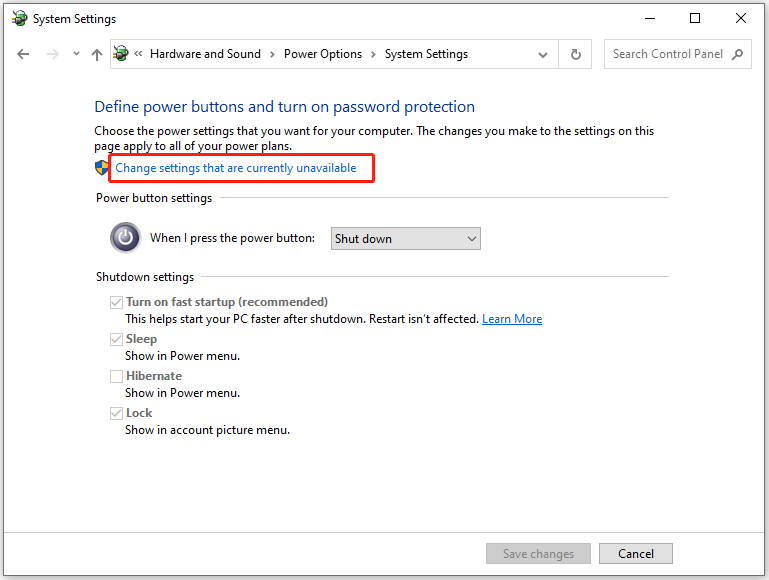This screenshot has width=769, height=580.
Task: Open the recent locations chevron
Action: point(76,53)
